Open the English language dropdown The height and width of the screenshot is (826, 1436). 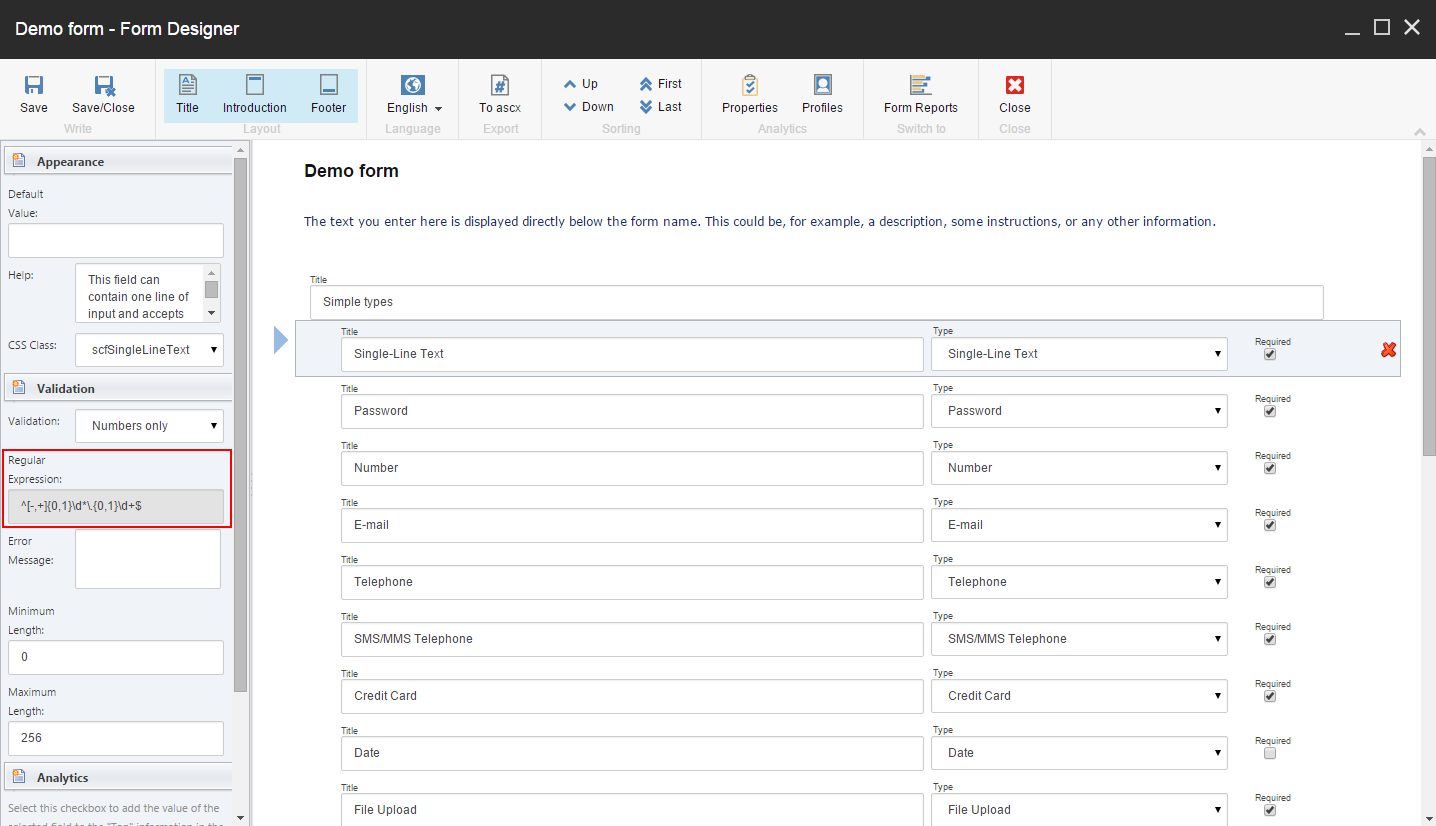pos(413,94)
